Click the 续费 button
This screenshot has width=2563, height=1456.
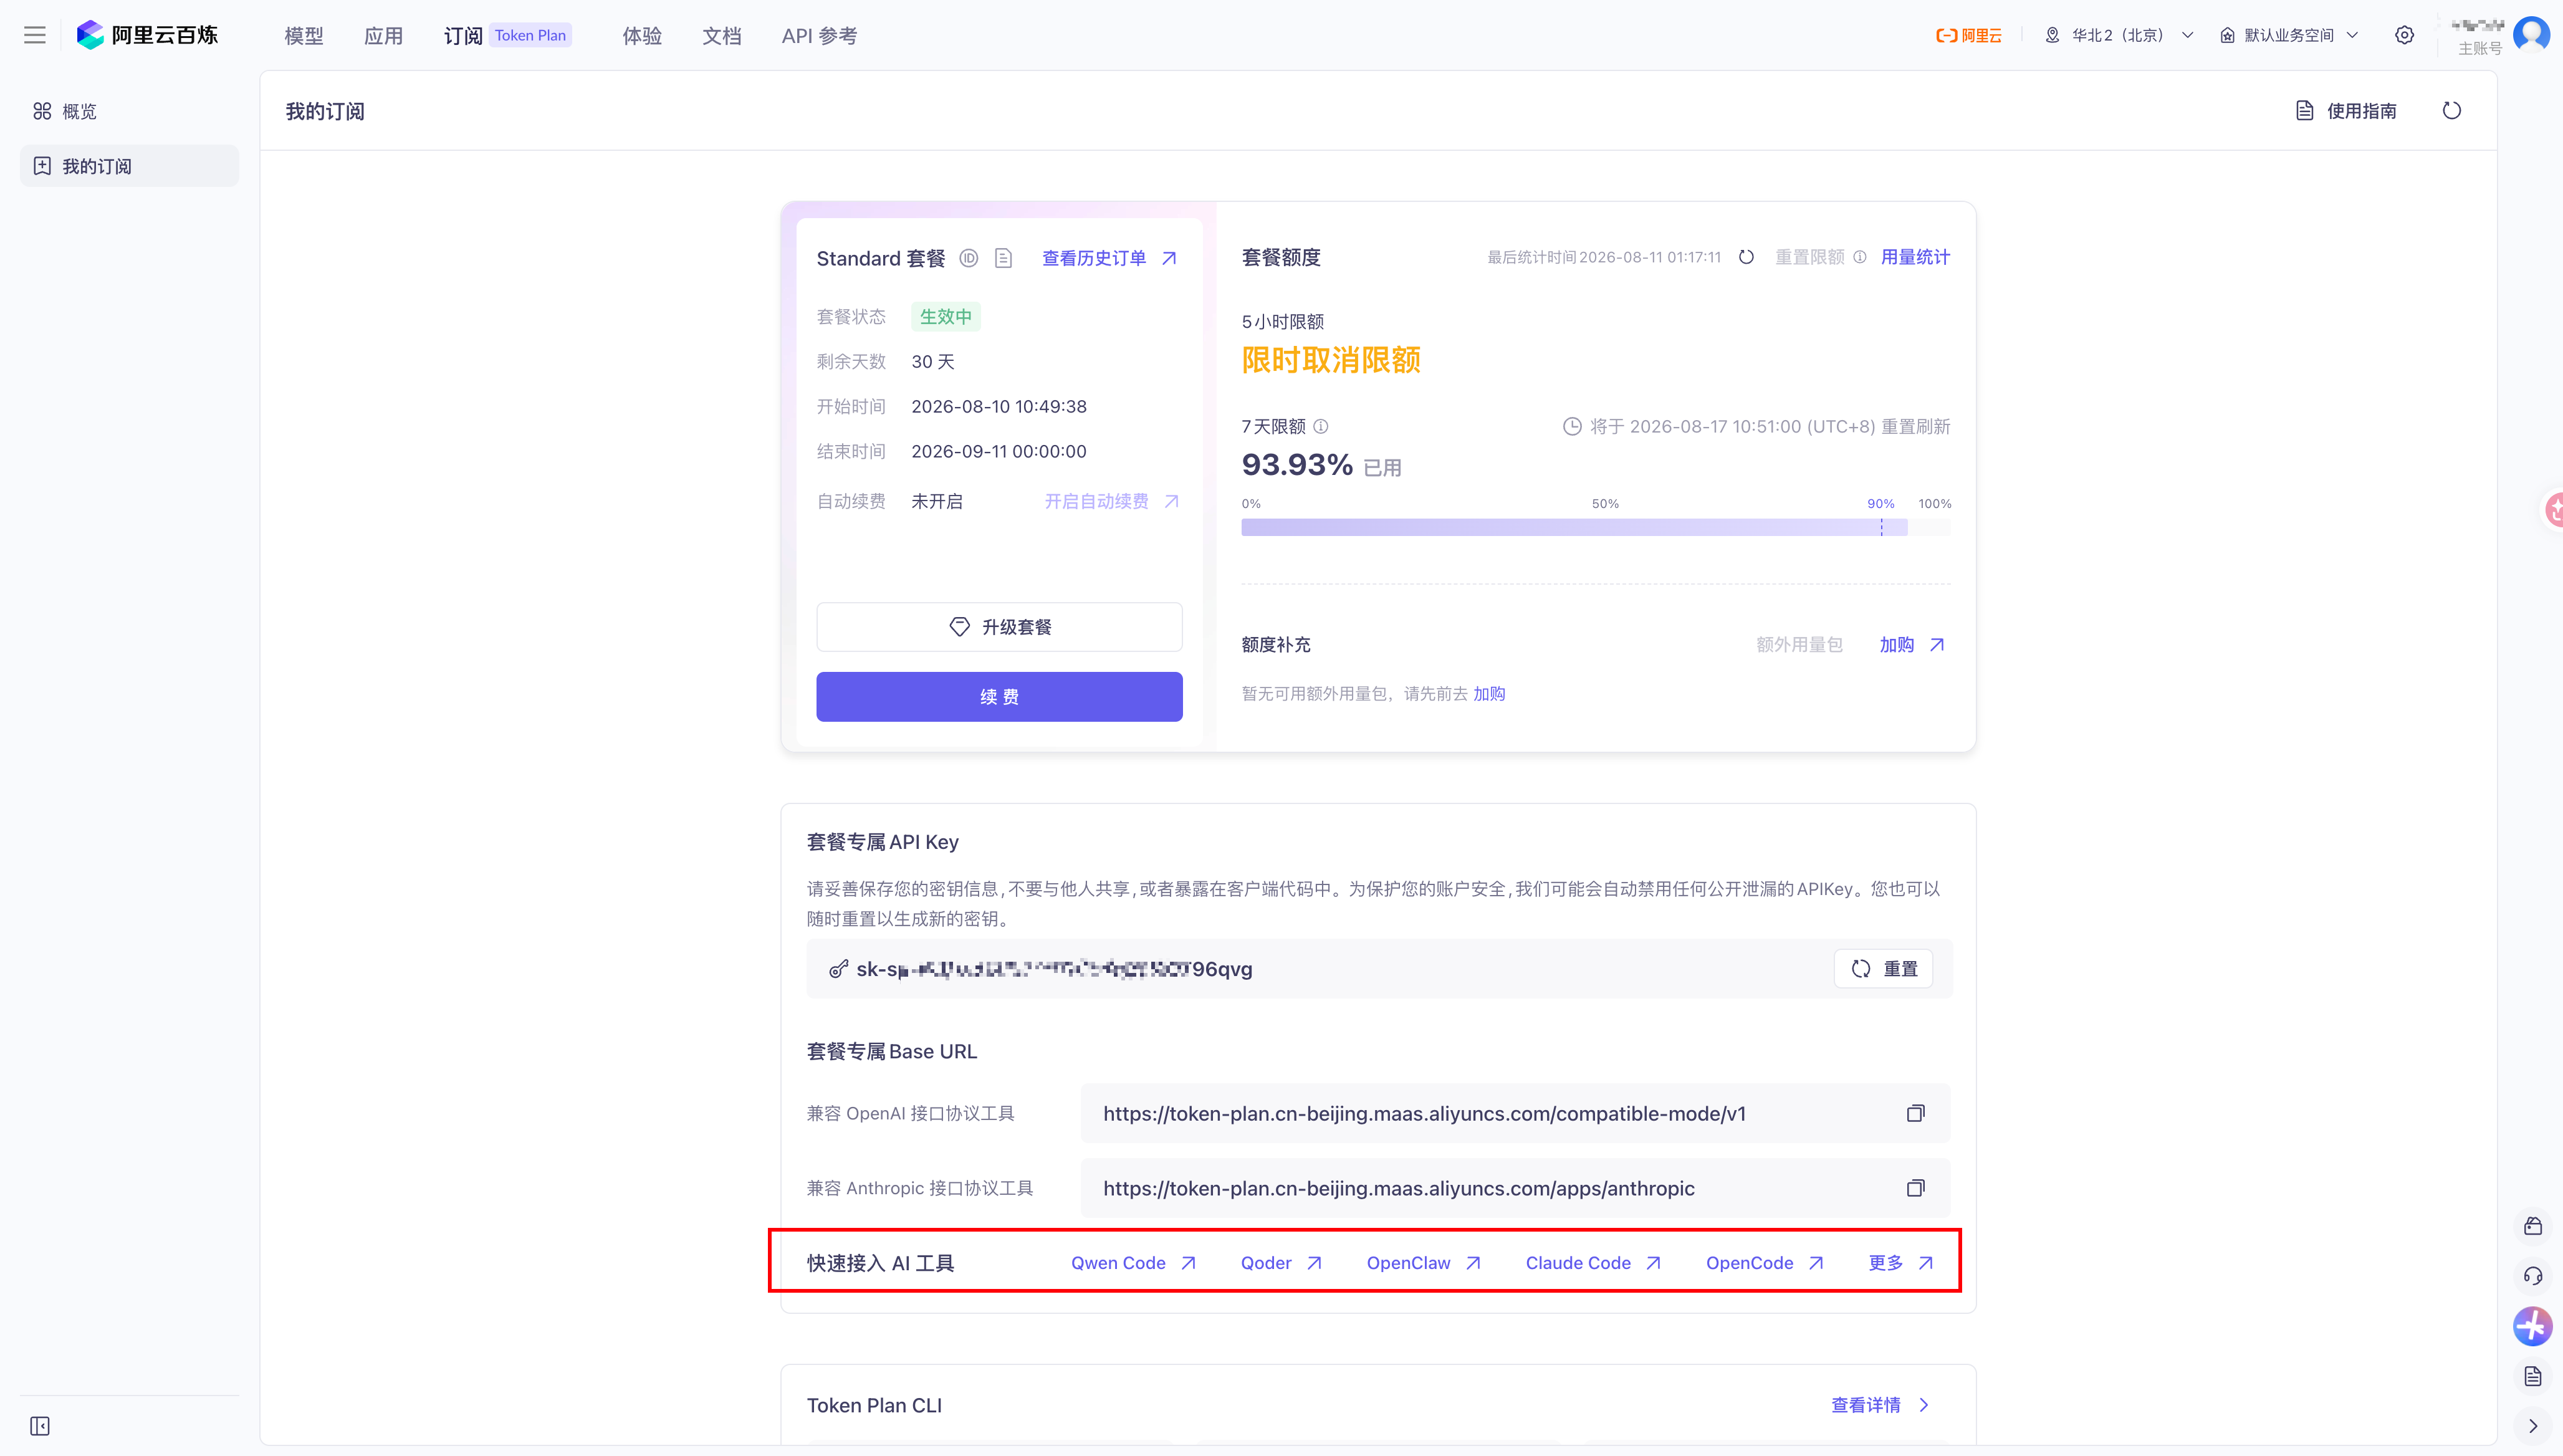999,697
